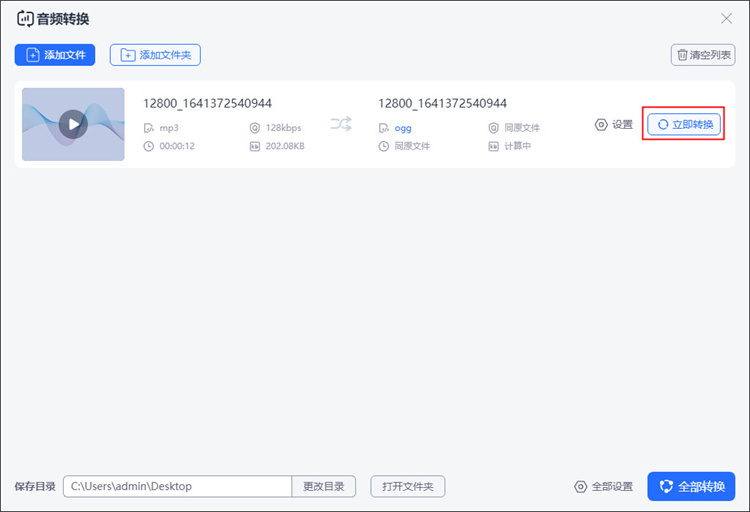The width and height of the screenshot is (750, 512).
Task: Click the 128kbps bitrate value
Action: pyautogui.click(x=284, y=128)
